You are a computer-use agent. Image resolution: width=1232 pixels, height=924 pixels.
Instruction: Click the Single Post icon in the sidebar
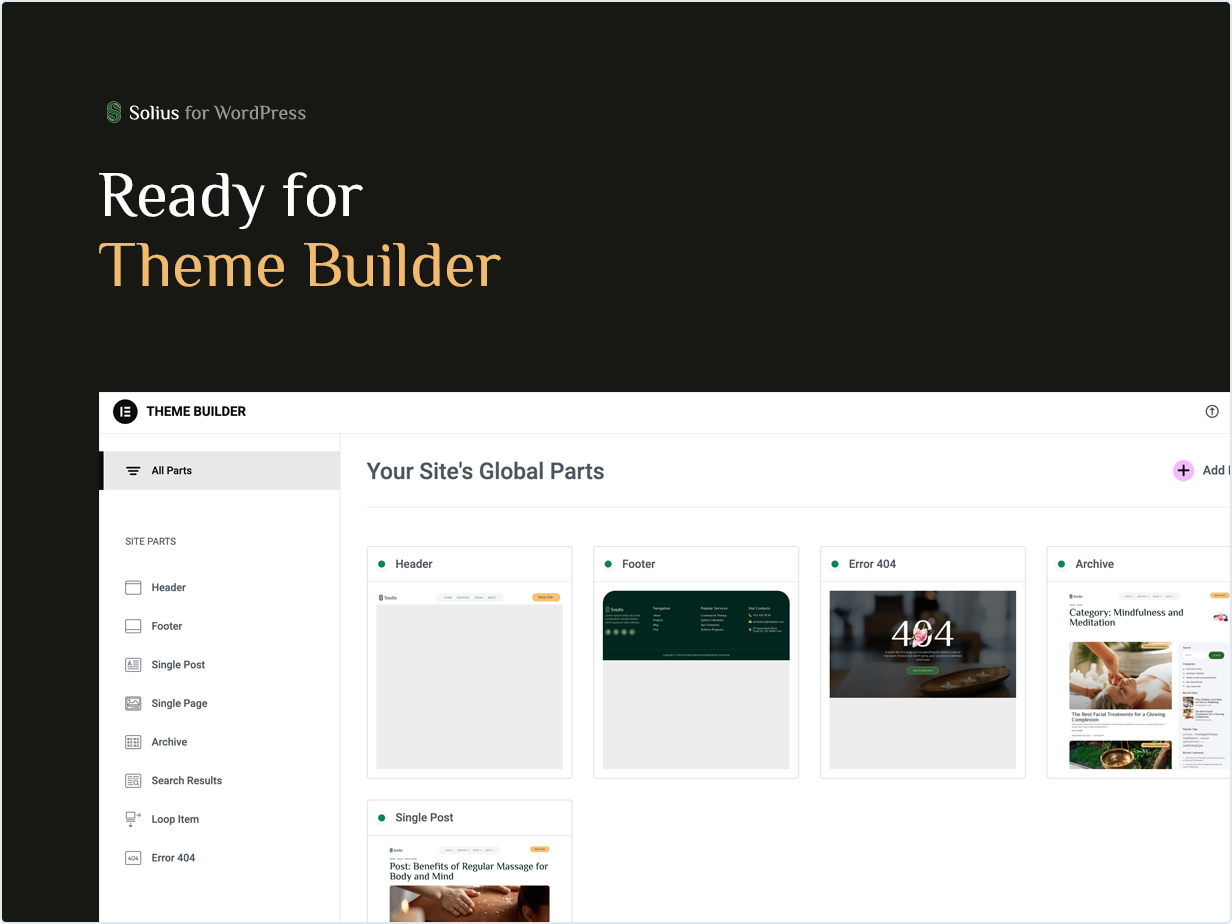133,665
